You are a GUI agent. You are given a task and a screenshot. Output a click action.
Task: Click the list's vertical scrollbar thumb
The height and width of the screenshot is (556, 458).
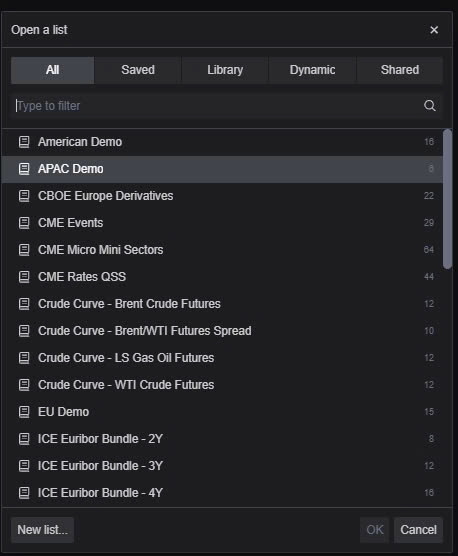pyautogui.click(x=447, y=199)
